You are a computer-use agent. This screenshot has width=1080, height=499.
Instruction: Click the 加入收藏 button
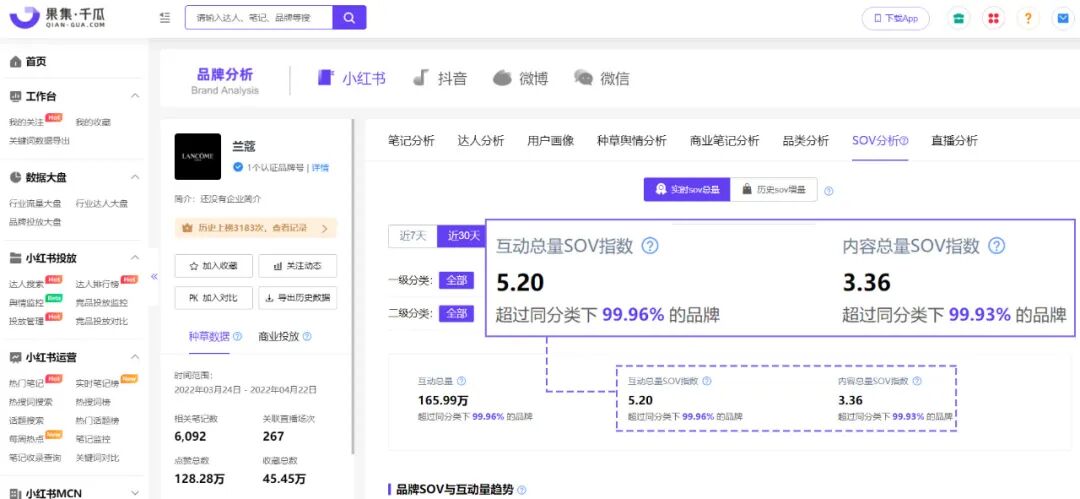[214, 266]
